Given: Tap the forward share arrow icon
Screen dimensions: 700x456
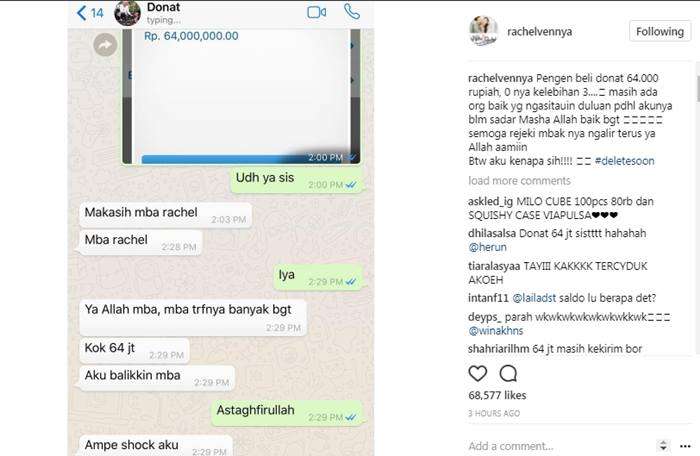Looking at the screenshot, I should [105, 45].
